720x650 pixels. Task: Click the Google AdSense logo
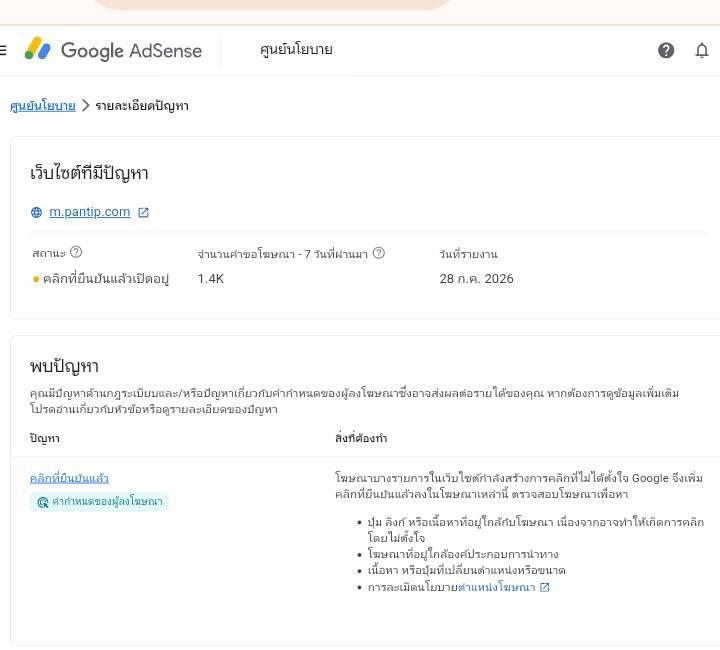(x=113, y=50)
